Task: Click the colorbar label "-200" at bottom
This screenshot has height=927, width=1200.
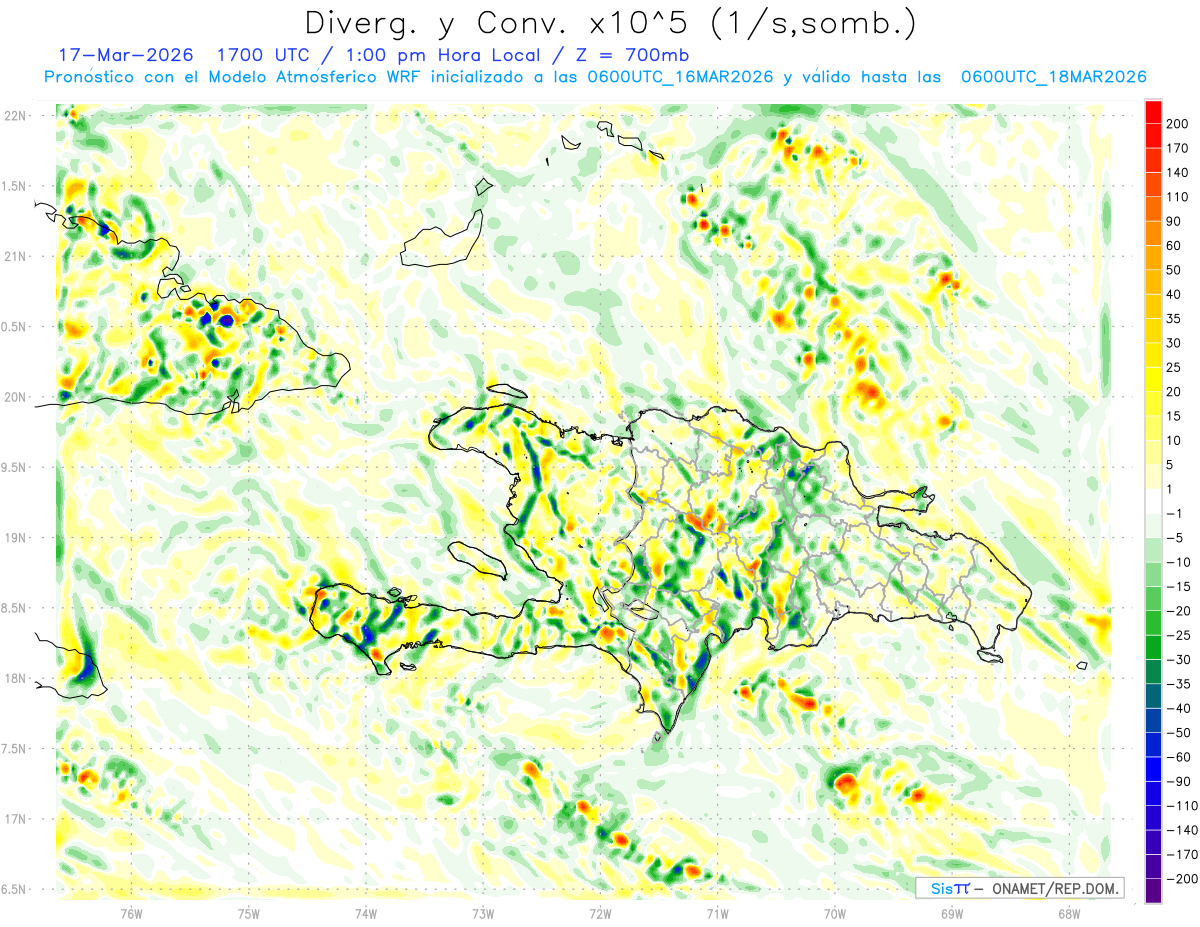Action: pyautogui.click(x=1182, y=879)
